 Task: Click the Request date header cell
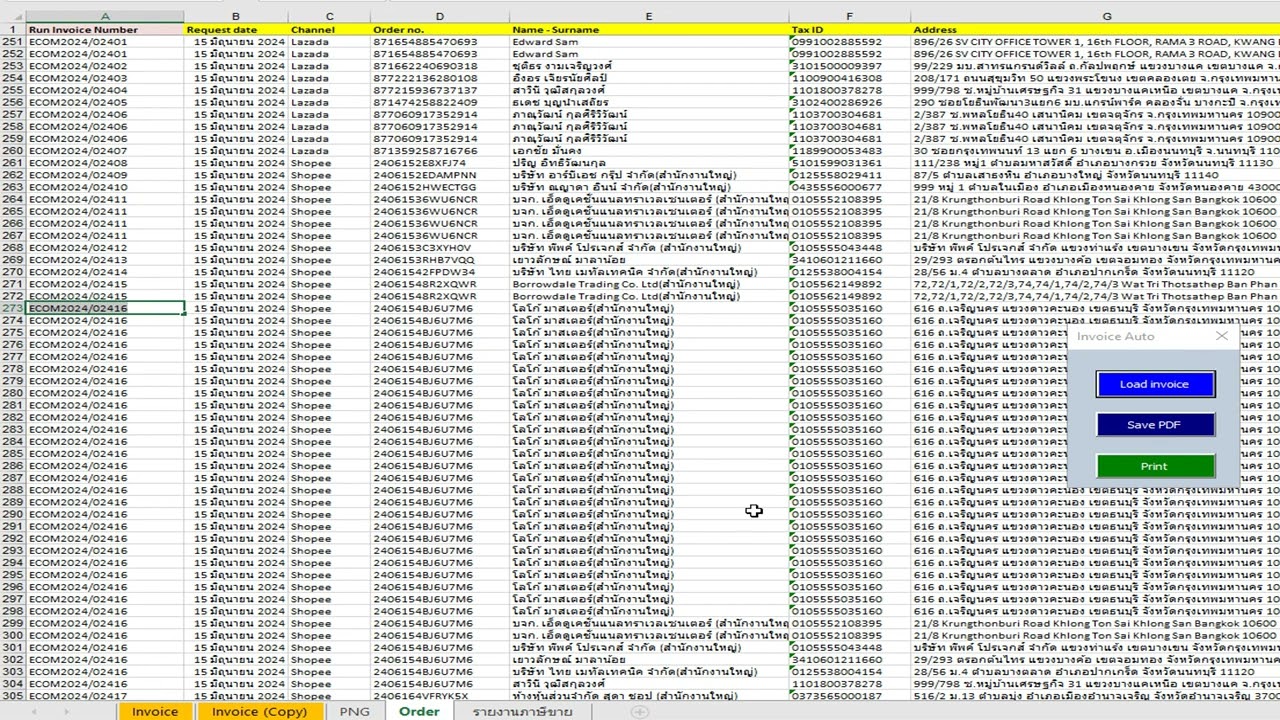tap(236, 30)
